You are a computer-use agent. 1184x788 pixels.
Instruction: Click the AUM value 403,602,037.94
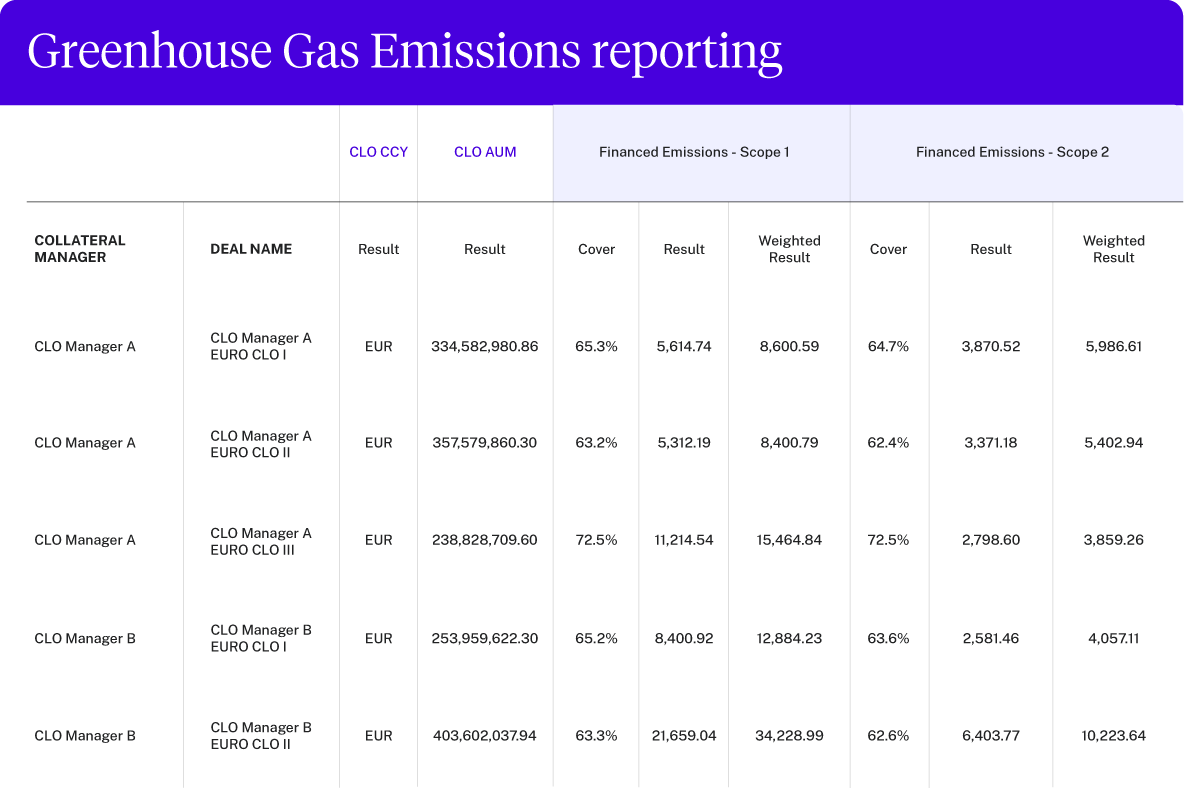[485, 736]
